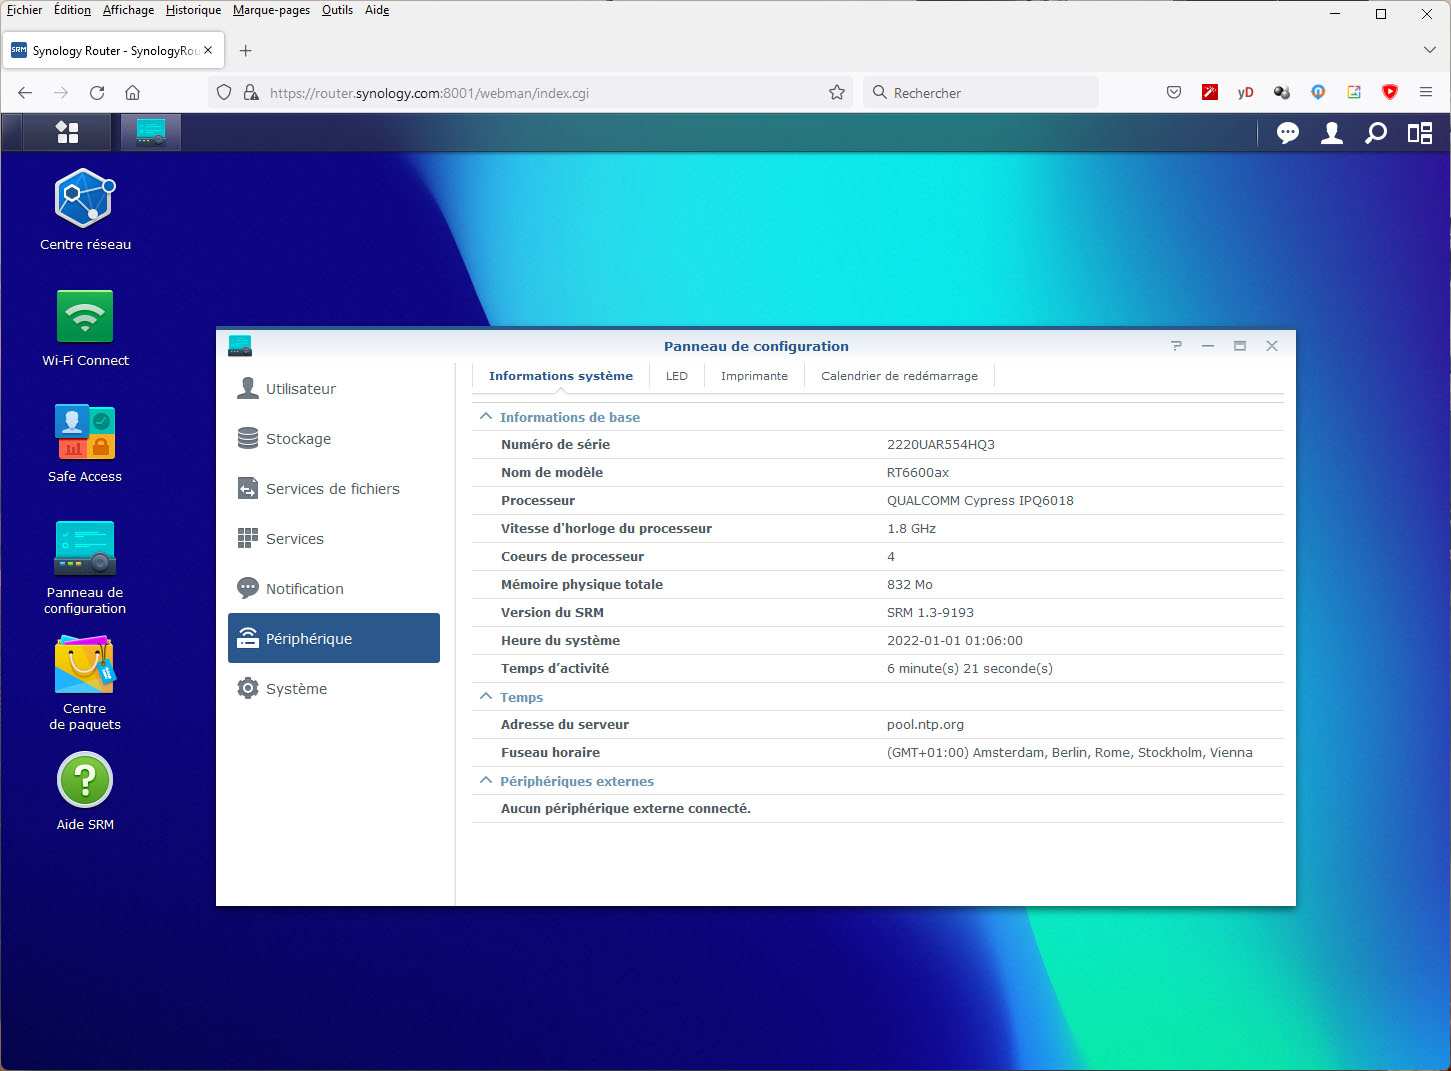Select Services de fichiers in sidebar
This screenshot has height=1071, width=1451.
pyautogui.click(x=332, y=489)
